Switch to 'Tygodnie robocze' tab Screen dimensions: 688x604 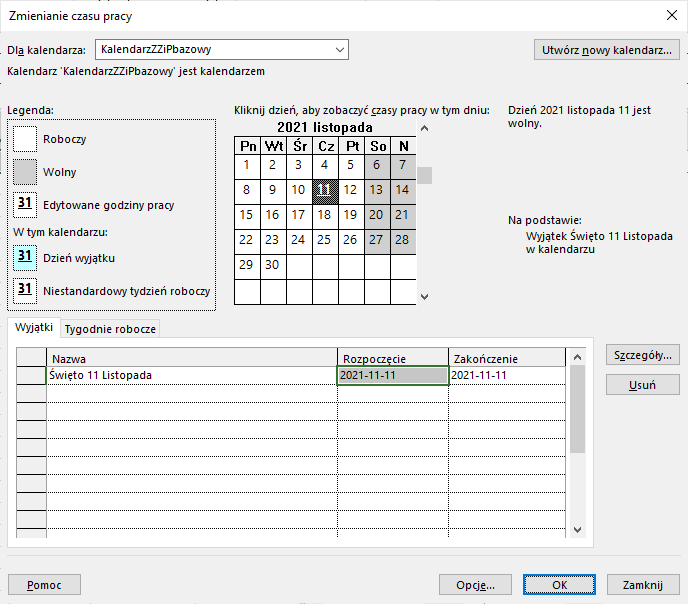pos(111,329)
